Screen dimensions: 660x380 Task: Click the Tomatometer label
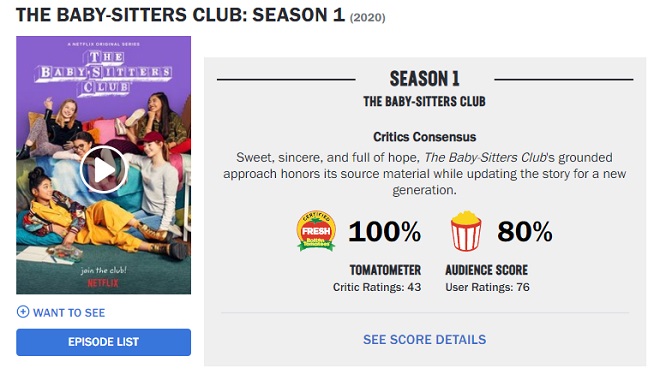[x=385, y=270]
